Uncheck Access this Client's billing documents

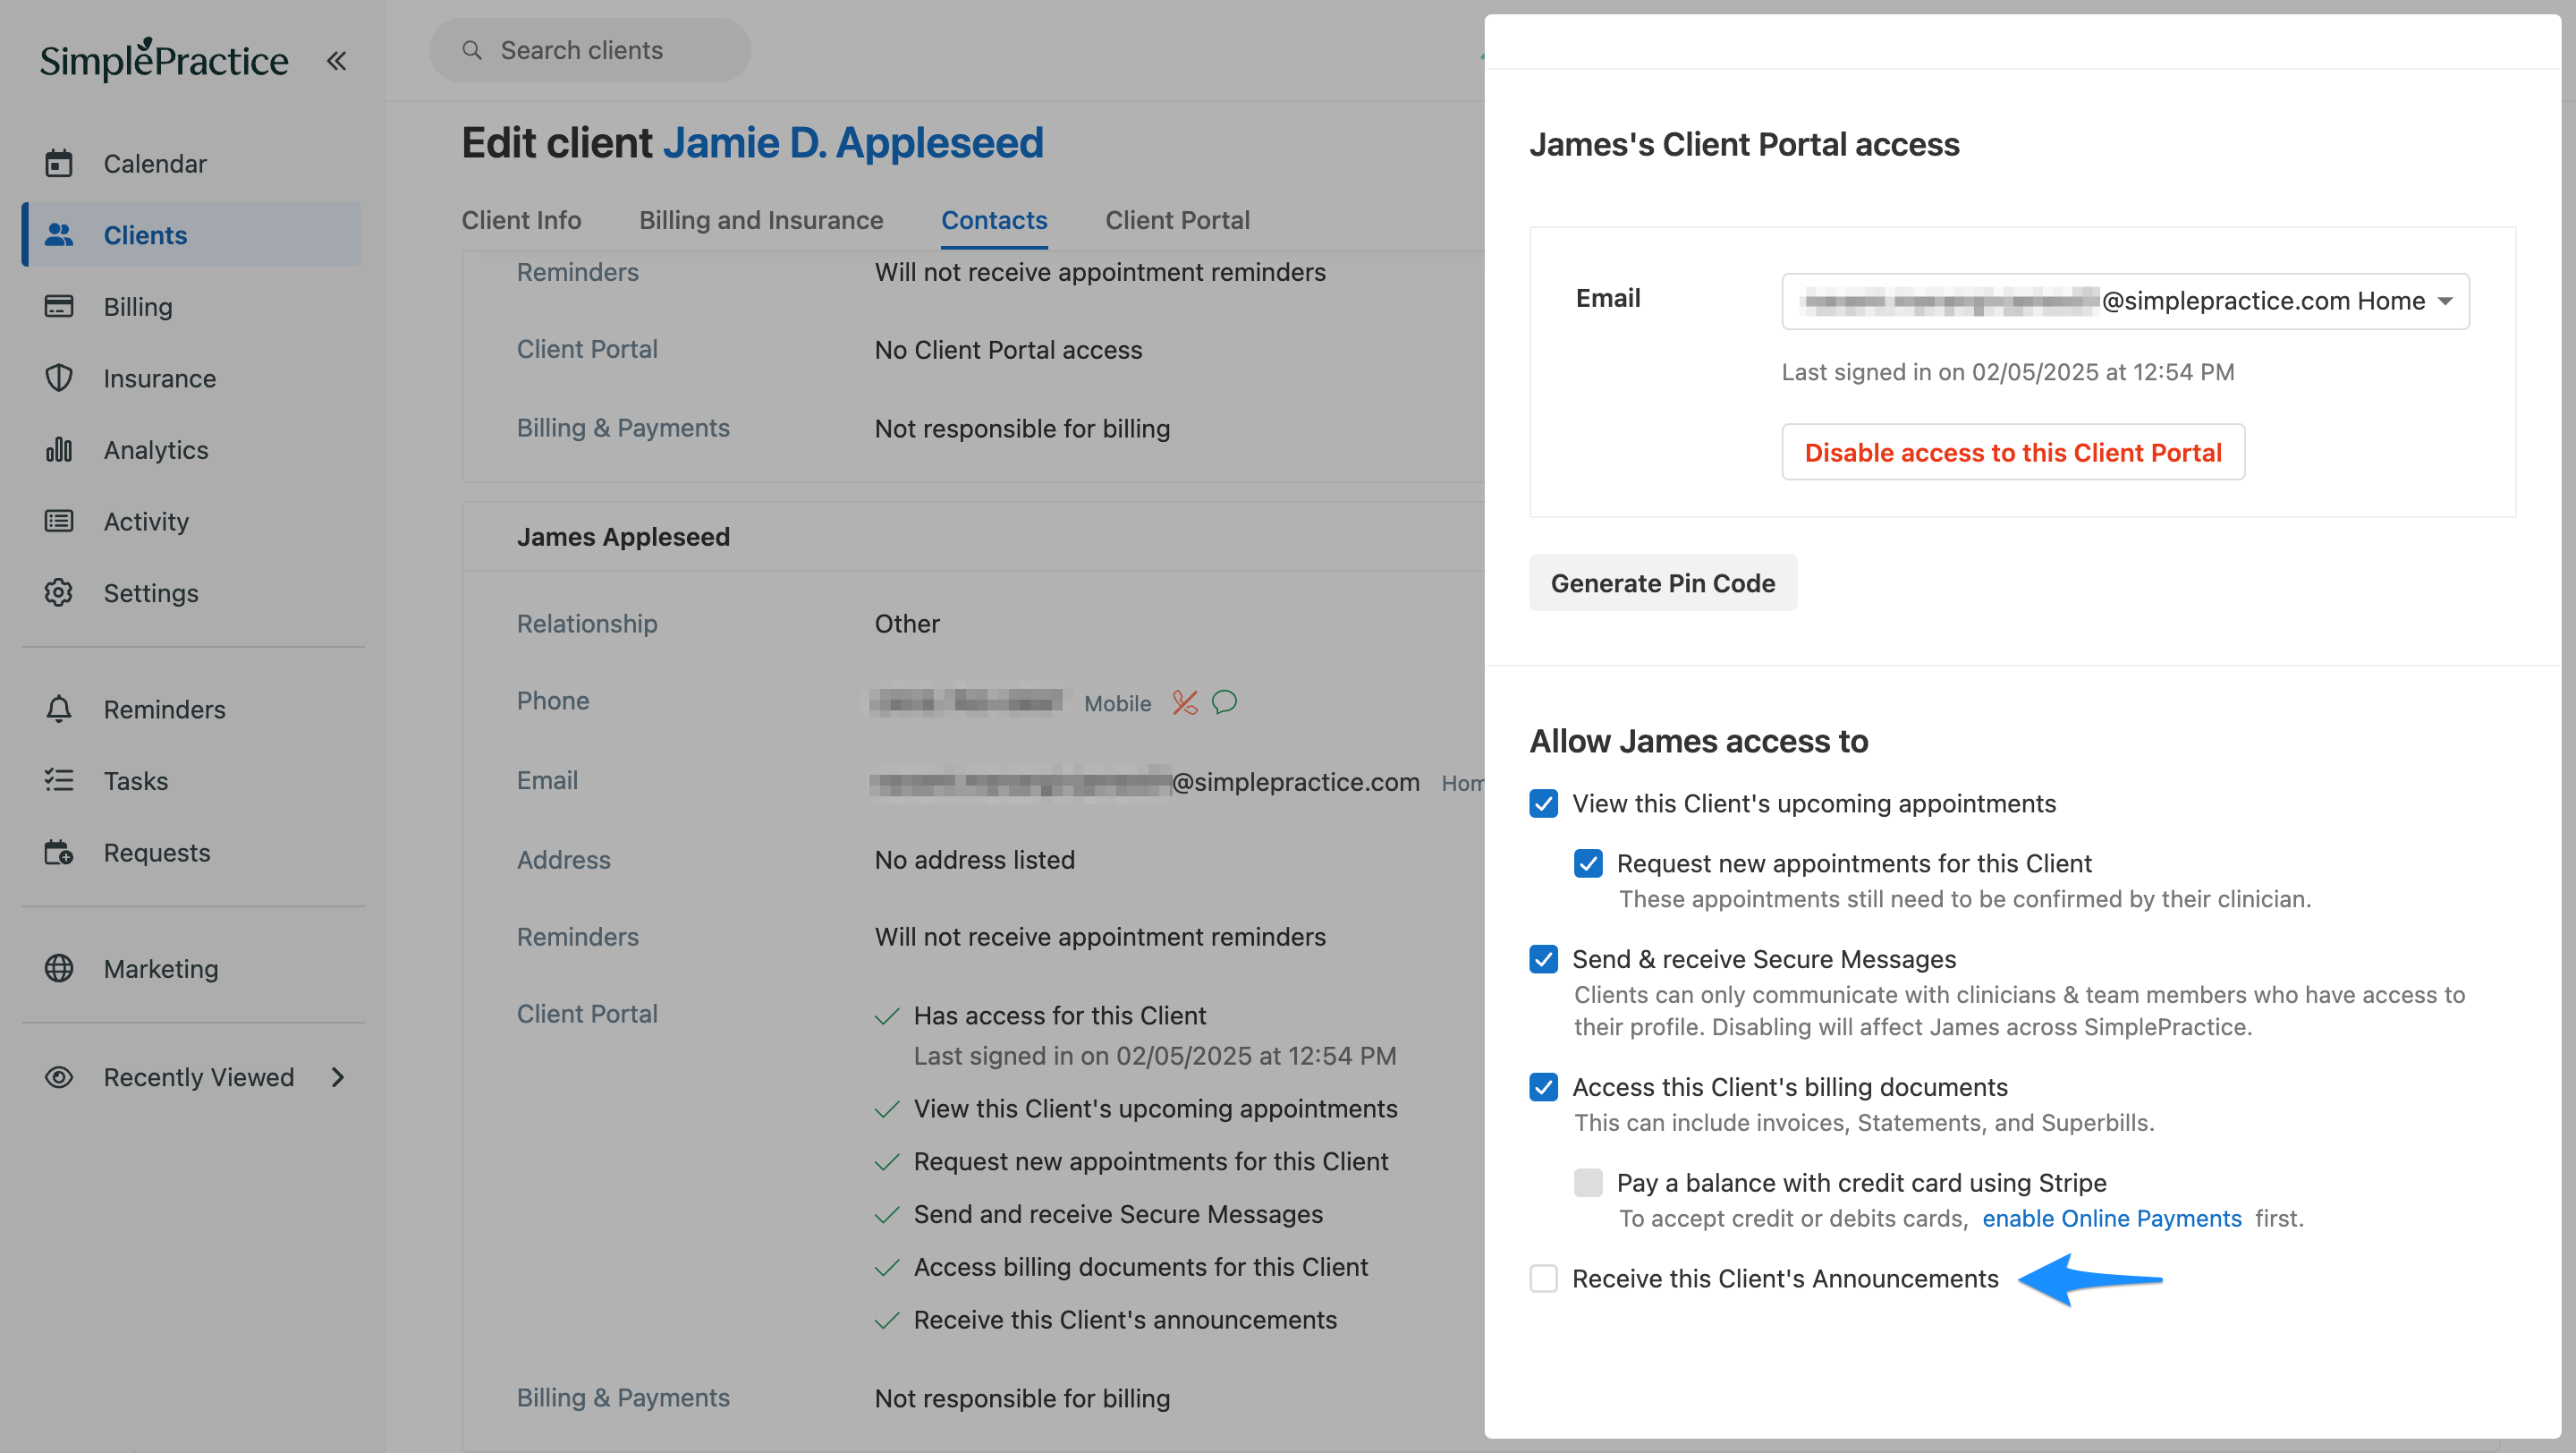pos(1544,1087)
